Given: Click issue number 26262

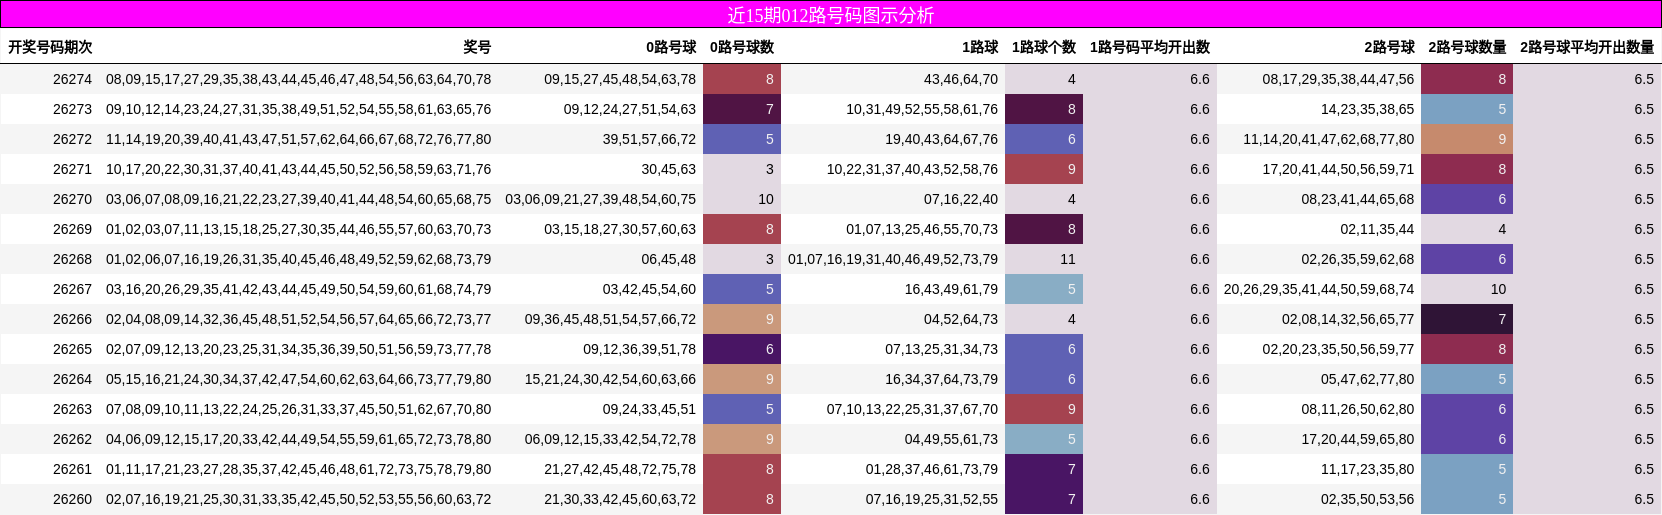Looking at the screenshot, I should click(72, 439).
